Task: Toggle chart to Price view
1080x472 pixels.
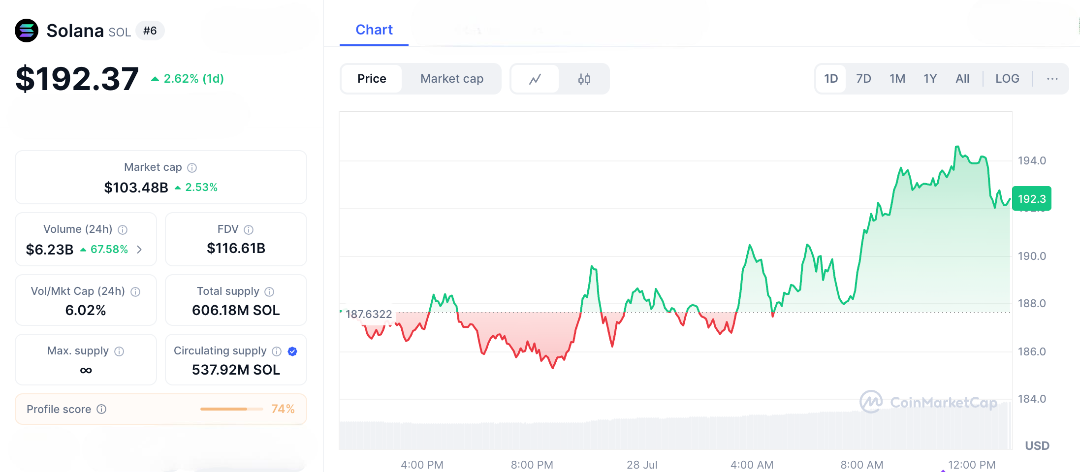Action: click(372, 79)
